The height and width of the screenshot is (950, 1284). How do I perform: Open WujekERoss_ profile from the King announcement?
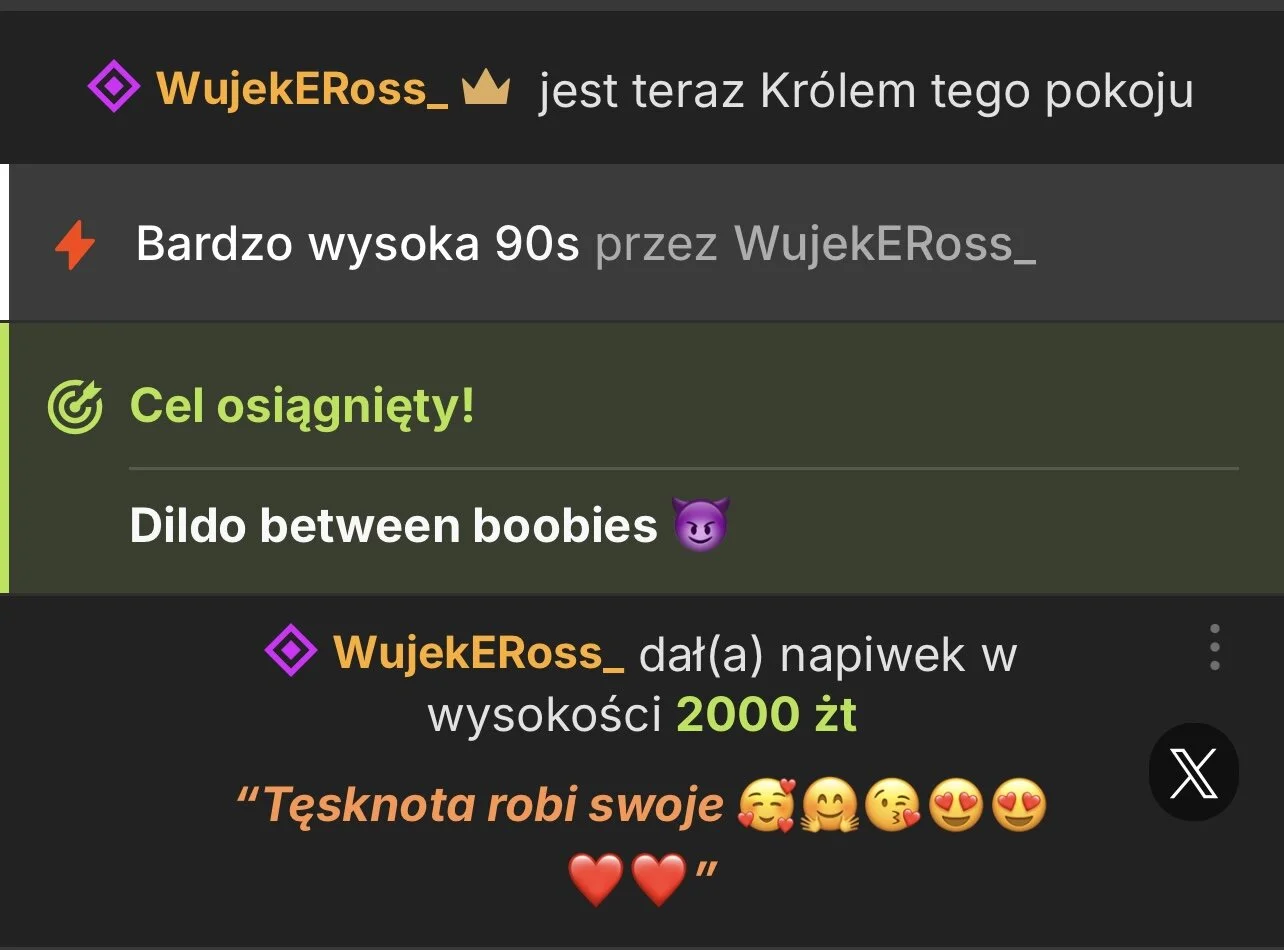(x=302, y=89)
